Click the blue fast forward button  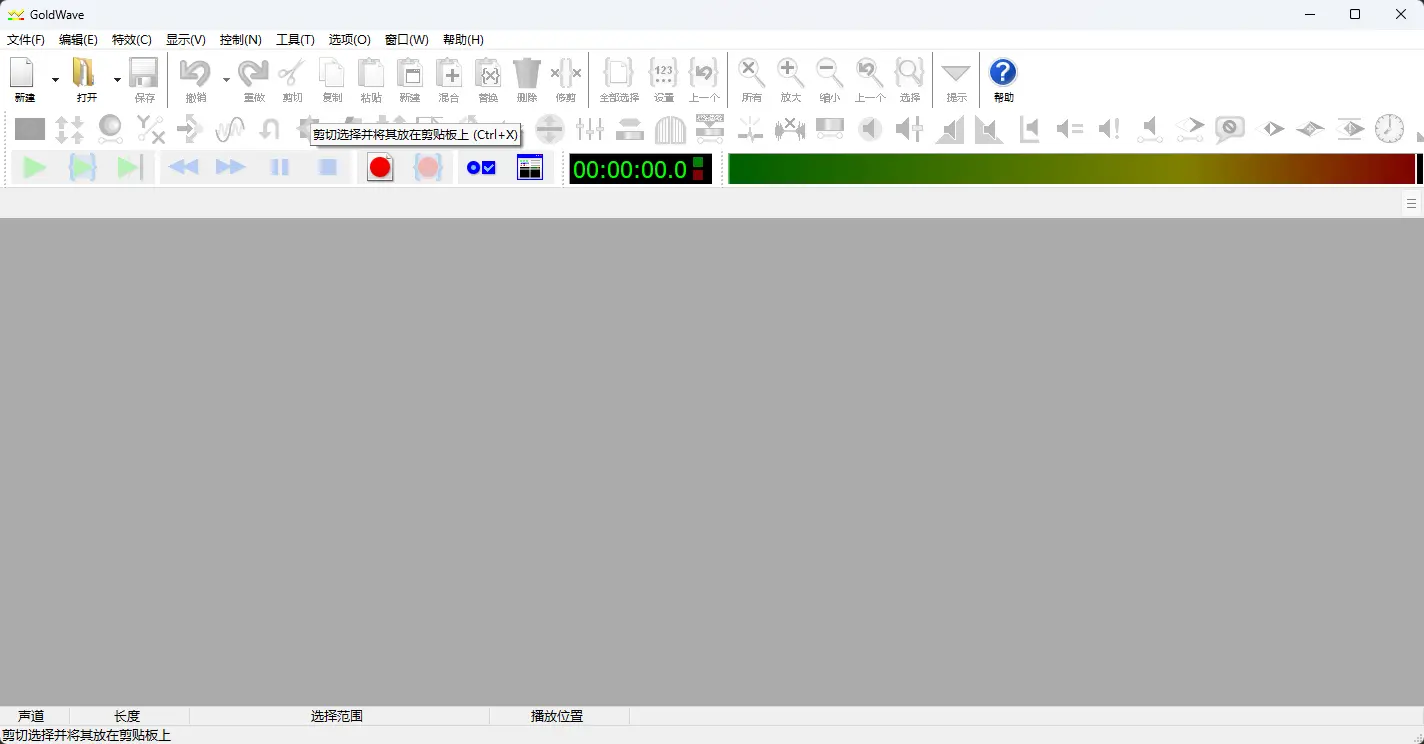tap(231, 168)
